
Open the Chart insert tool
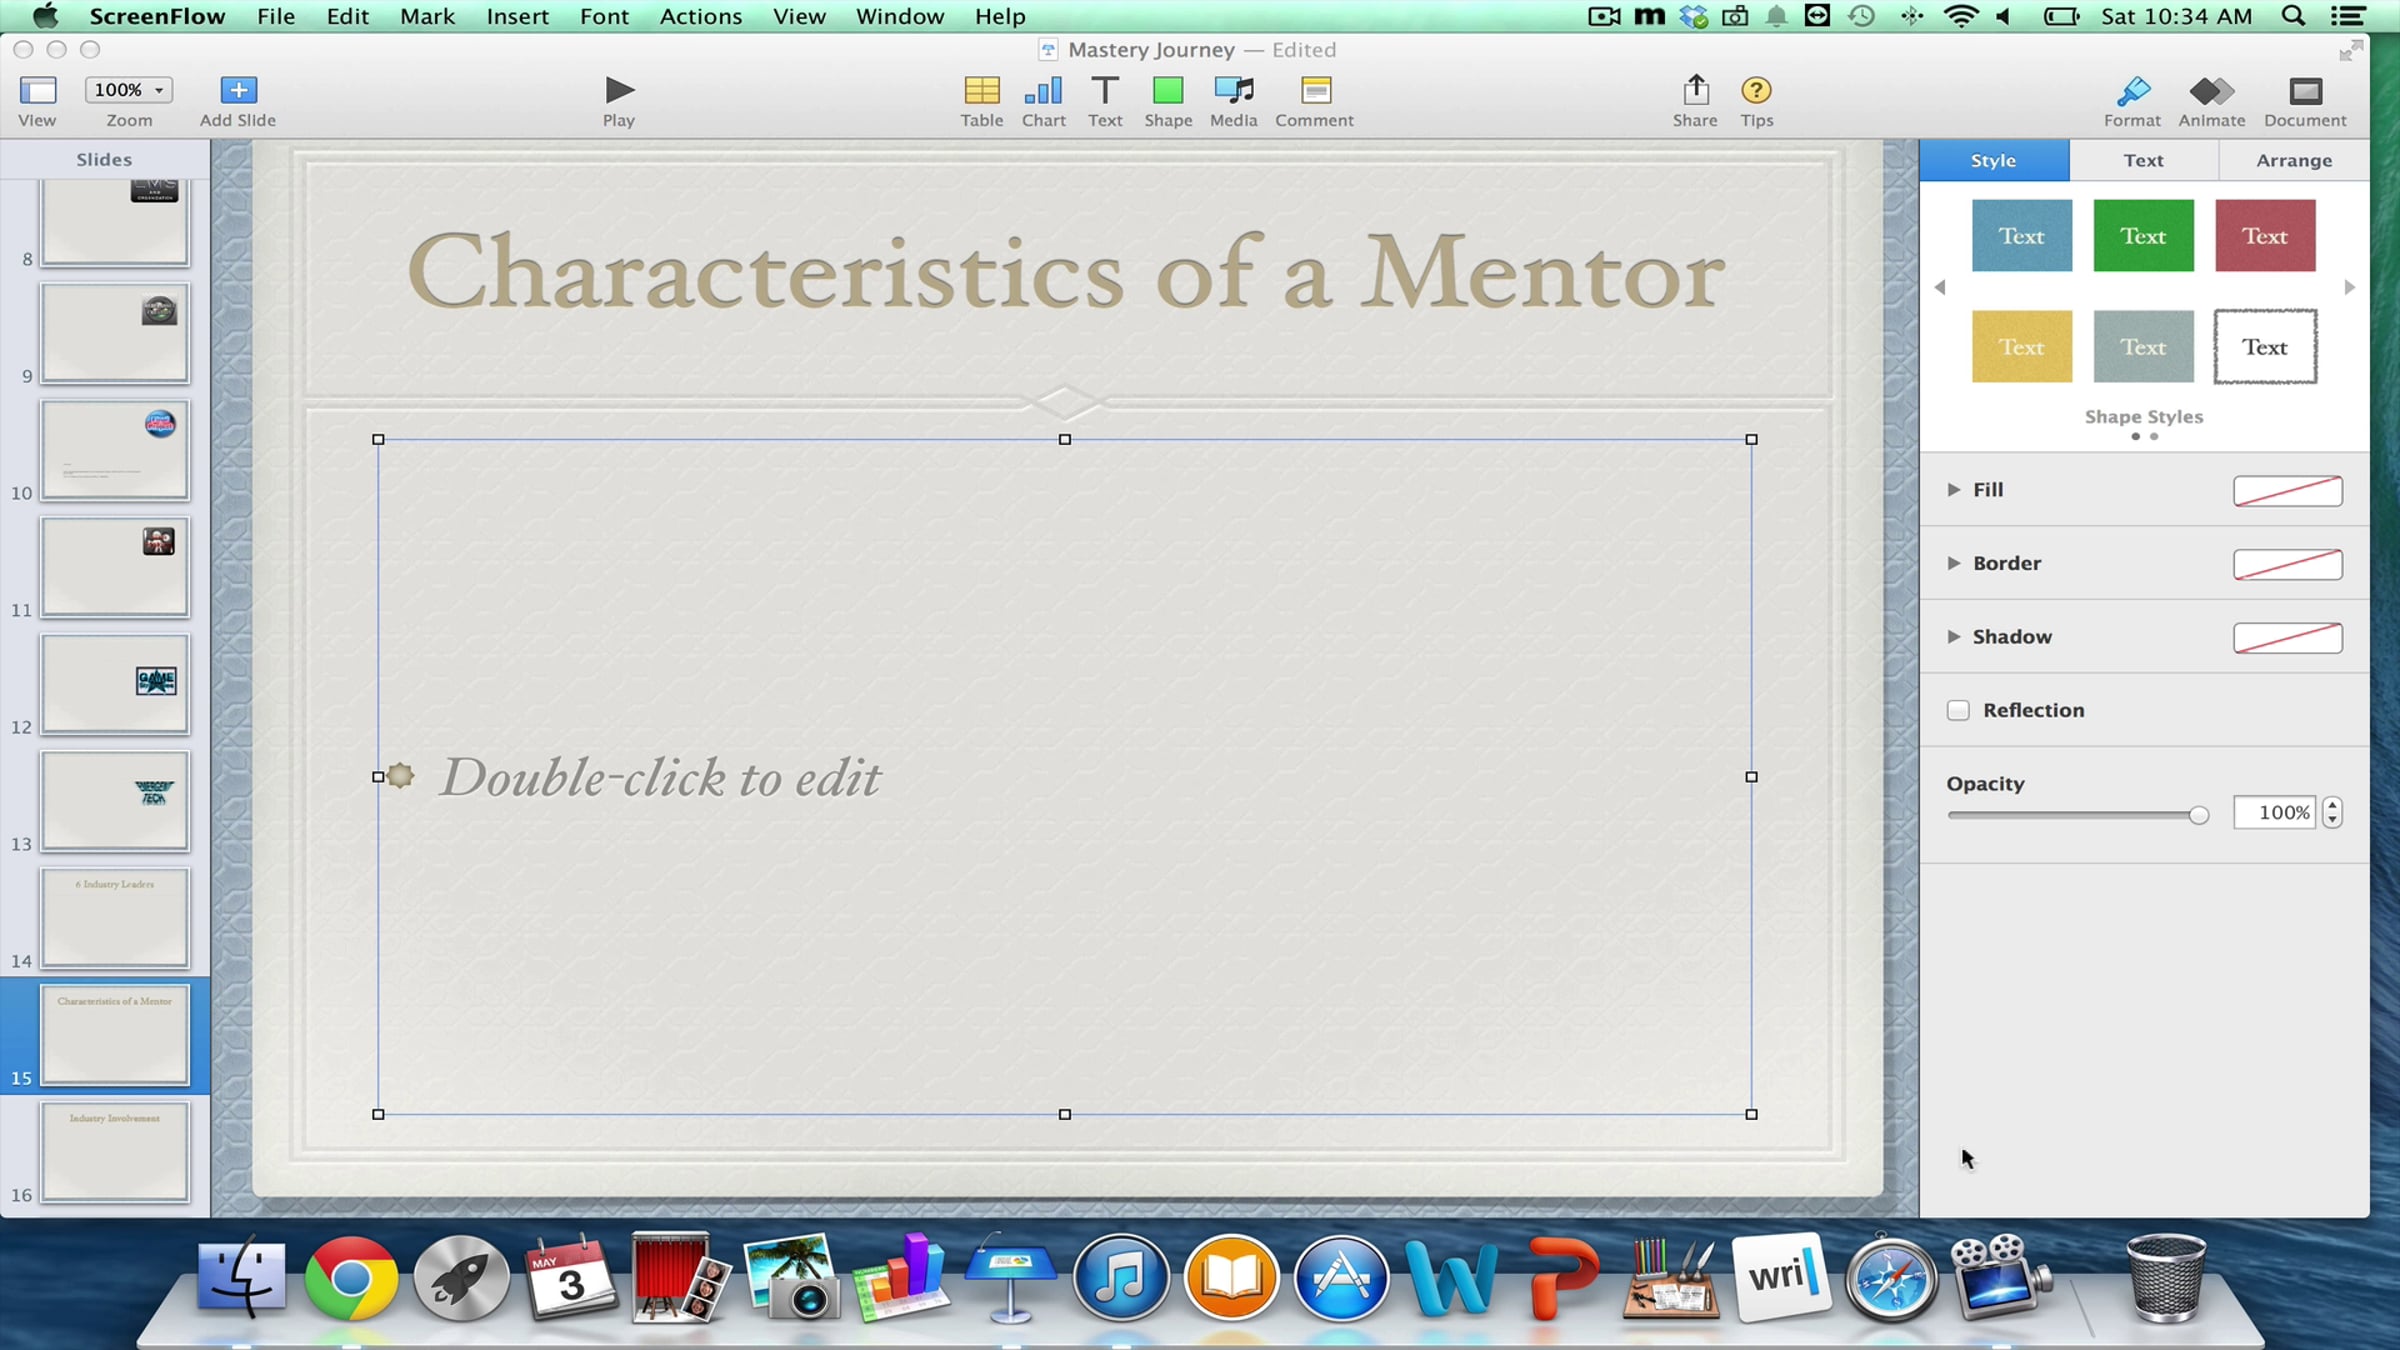click(x=1043, y=91)
